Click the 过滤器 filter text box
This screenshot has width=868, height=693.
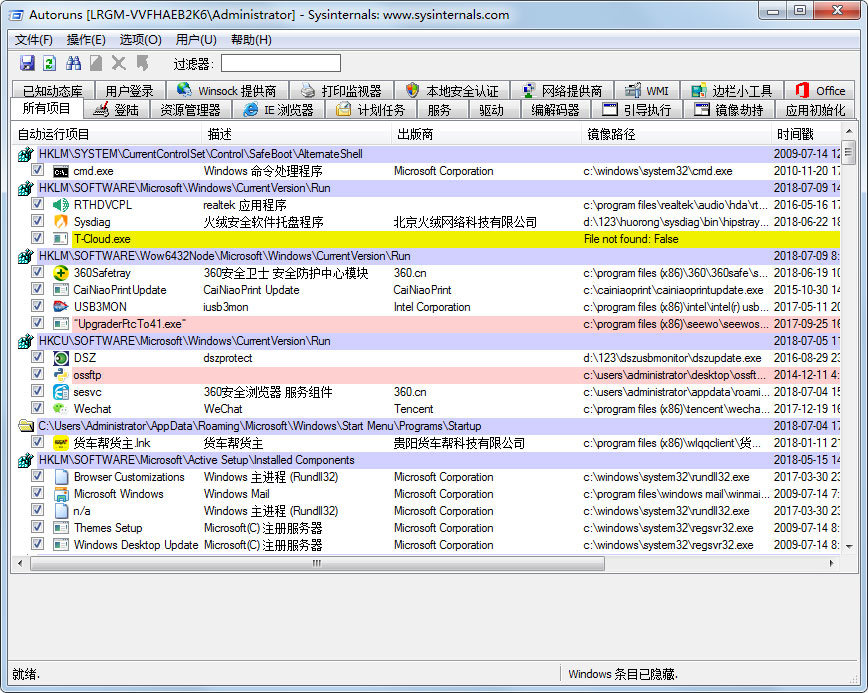pyautogui.click(x=281, y=63)
